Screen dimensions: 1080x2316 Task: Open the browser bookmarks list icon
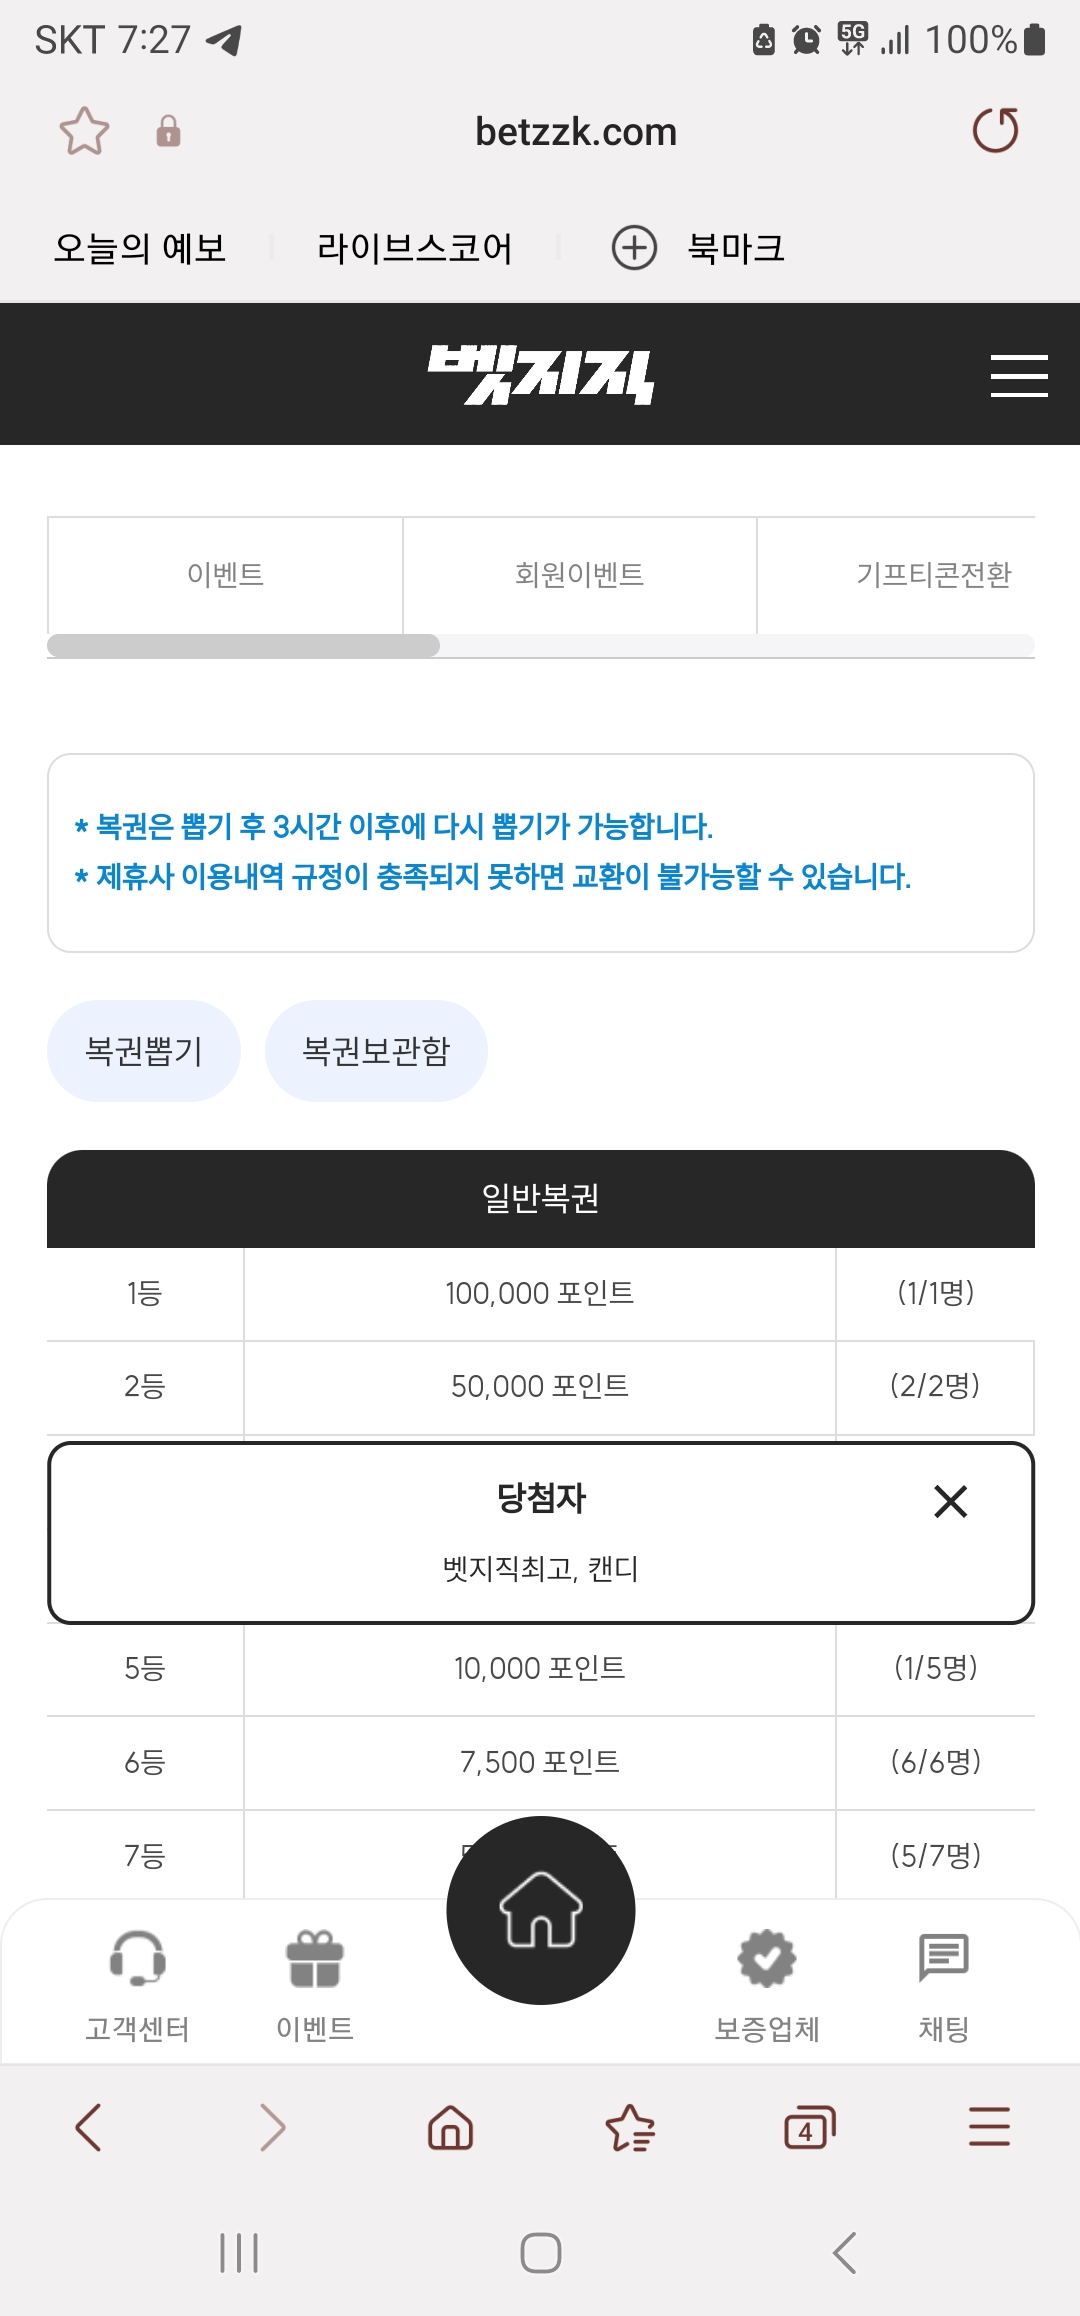tap(630, 2127)
